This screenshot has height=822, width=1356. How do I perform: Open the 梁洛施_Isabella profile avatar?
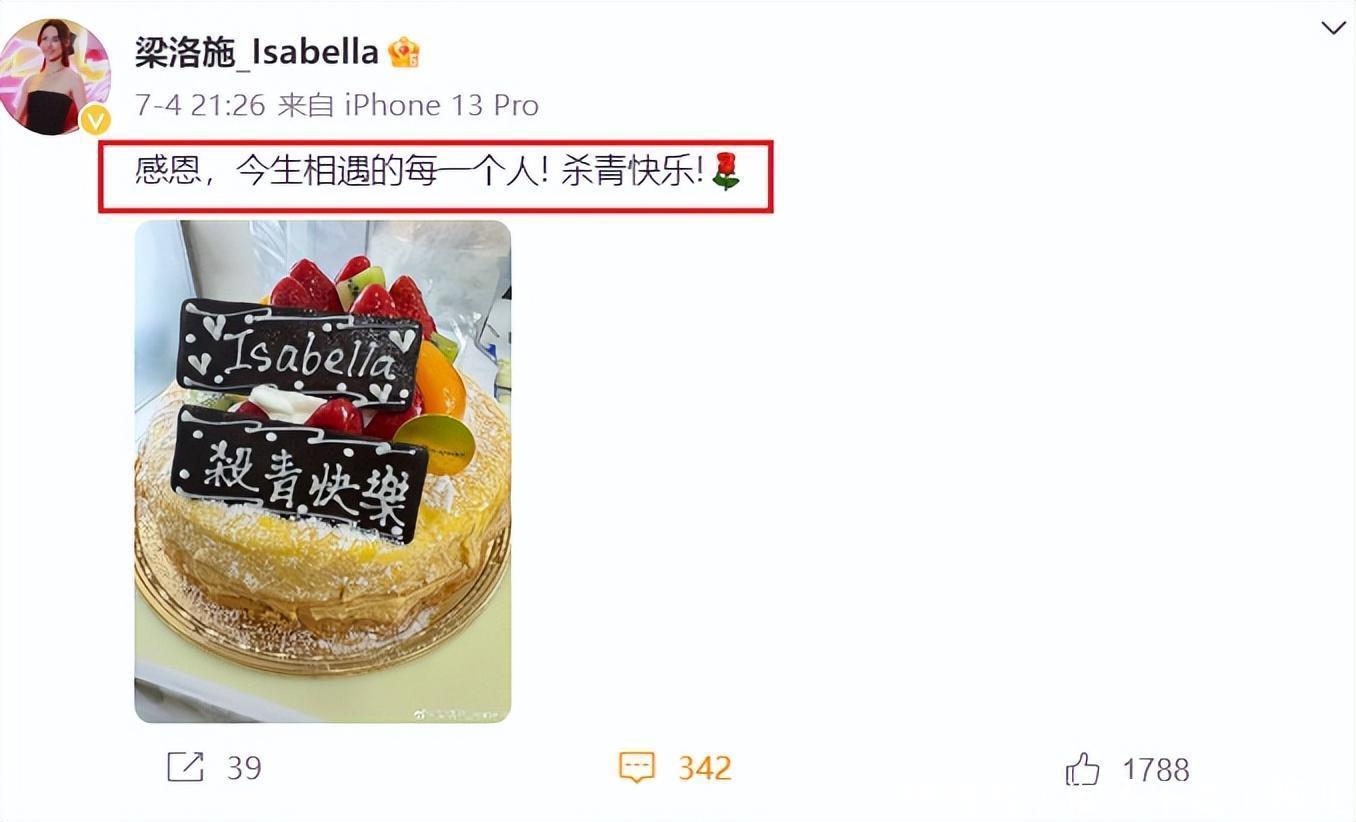[55, 75]
